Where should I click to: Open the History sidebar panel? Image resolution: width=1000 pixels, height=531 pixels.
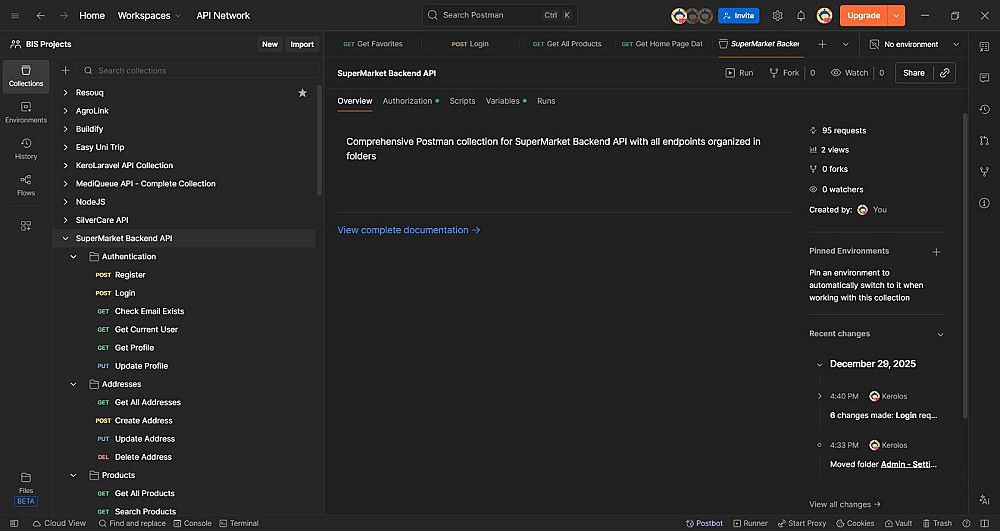pos(26,148)
